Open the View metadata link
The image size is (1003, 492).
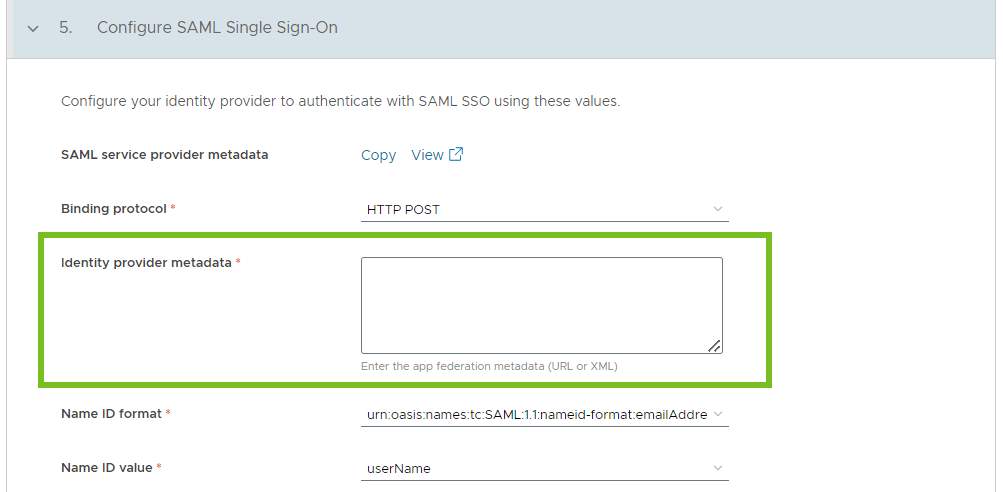(427, 155)
